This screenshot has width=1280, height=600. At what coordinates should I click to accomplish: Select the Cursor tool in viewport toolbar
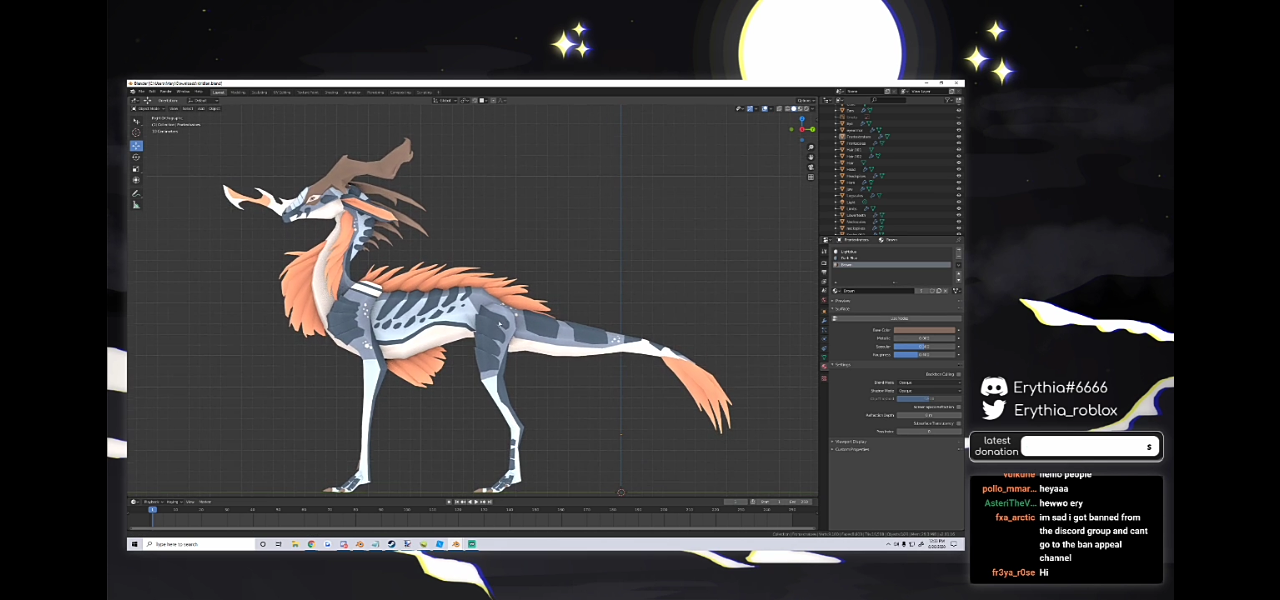click(x=136, y=132)
